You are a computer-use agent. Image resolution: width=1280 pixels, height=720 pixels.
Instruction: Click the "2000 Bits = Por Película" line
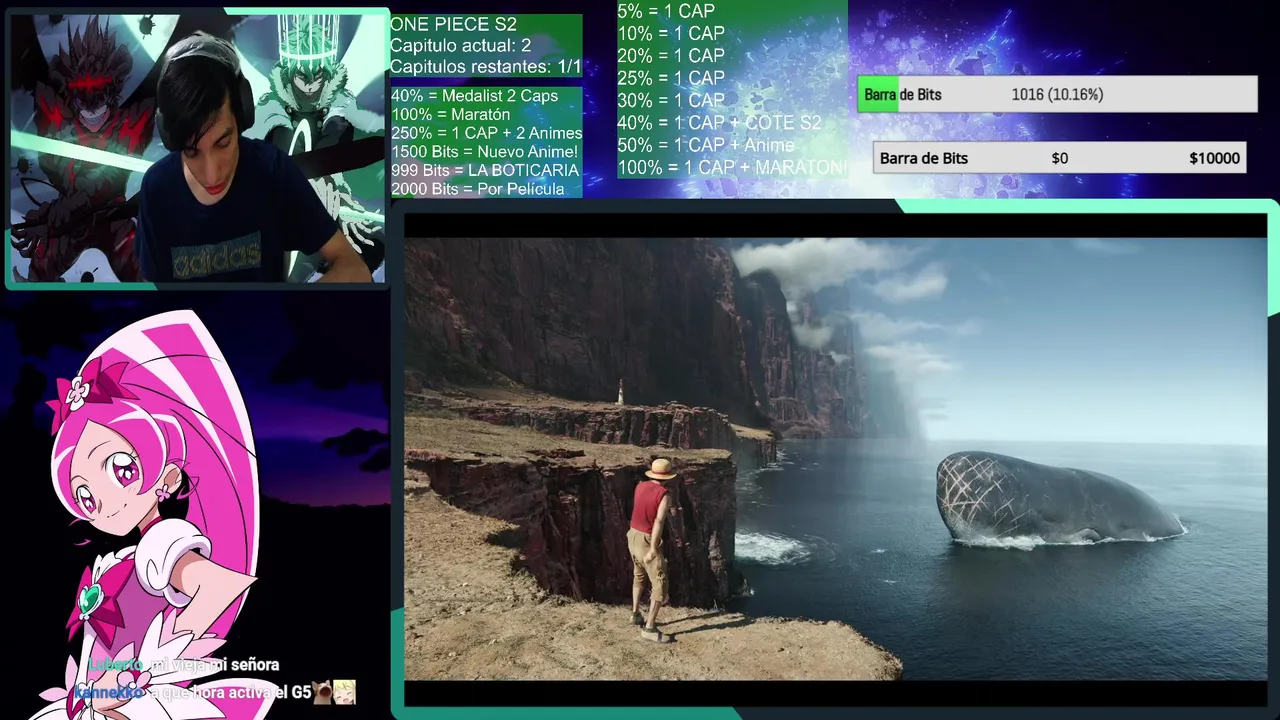477,189
